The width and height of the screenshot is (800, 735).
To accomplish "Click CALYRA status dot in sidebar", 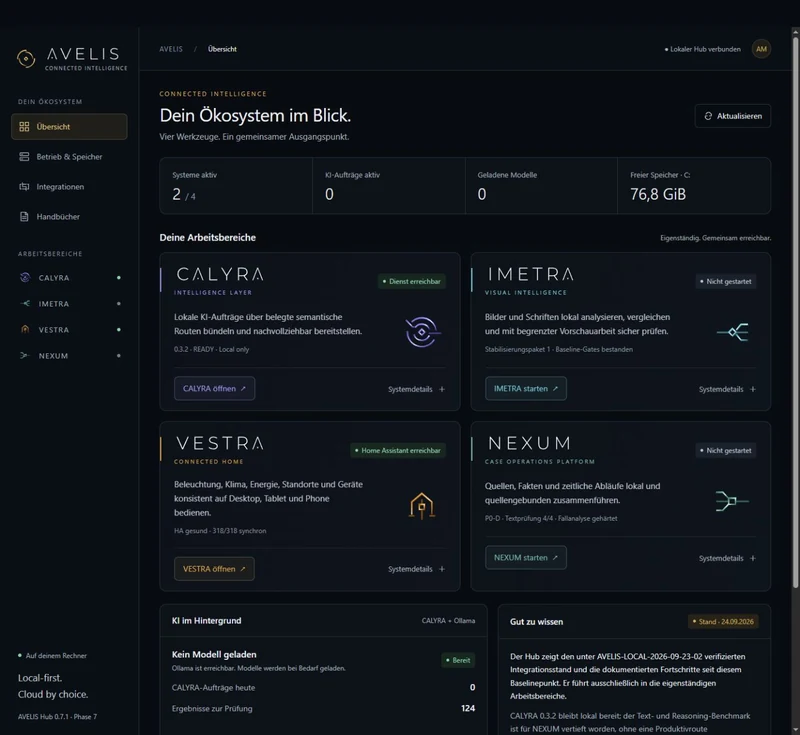I will tap(119, 277).
